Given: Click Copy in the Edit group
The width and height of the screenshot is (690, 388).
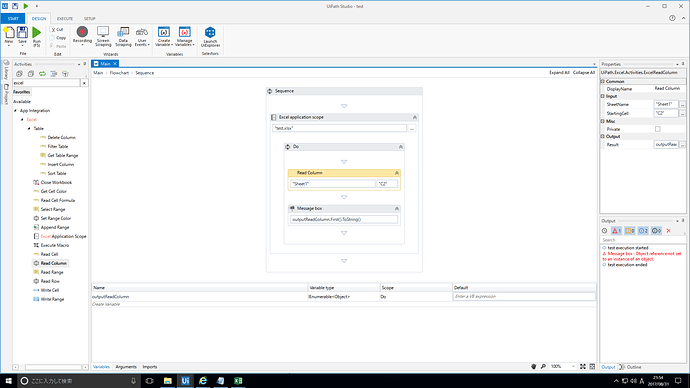Looking at the screenshot, I should [58, 38].
